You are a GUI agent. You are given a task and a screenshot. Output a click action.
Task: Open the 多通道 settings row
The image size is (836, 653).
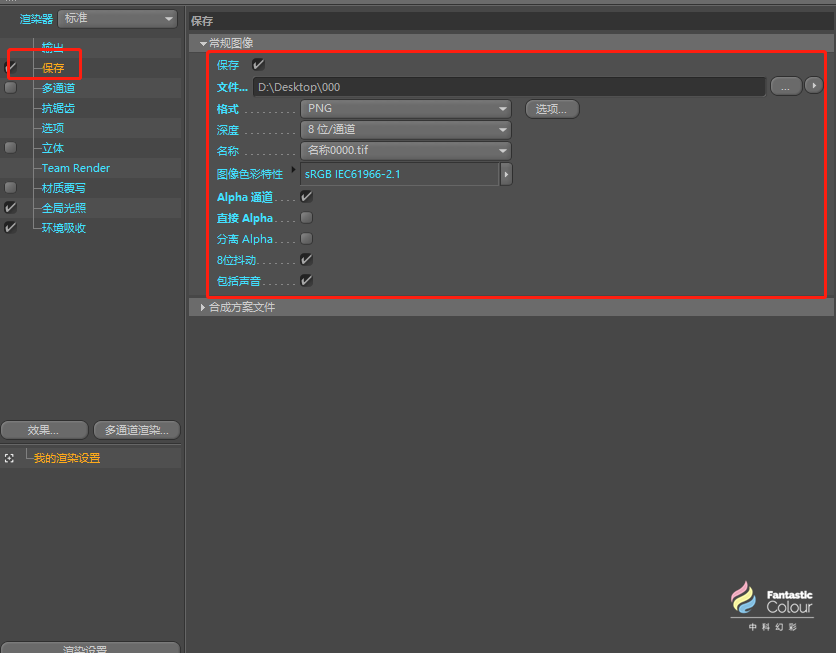[58, 88]
